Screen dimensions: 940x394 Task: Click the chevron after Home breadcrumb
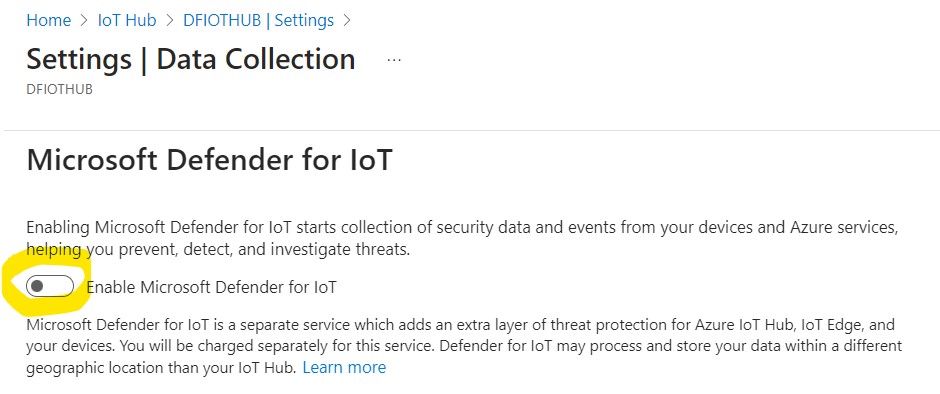click(x=84, y=20)
